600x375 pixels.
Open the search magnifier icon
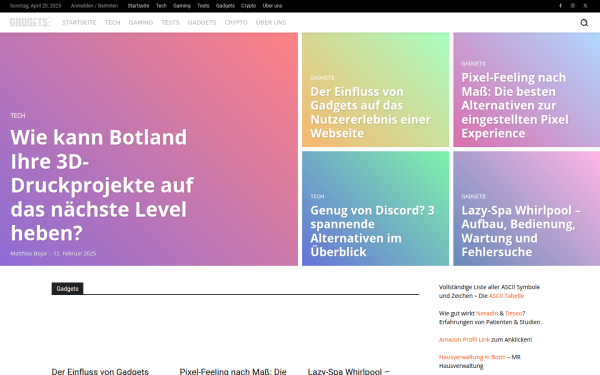click(584, 23)
